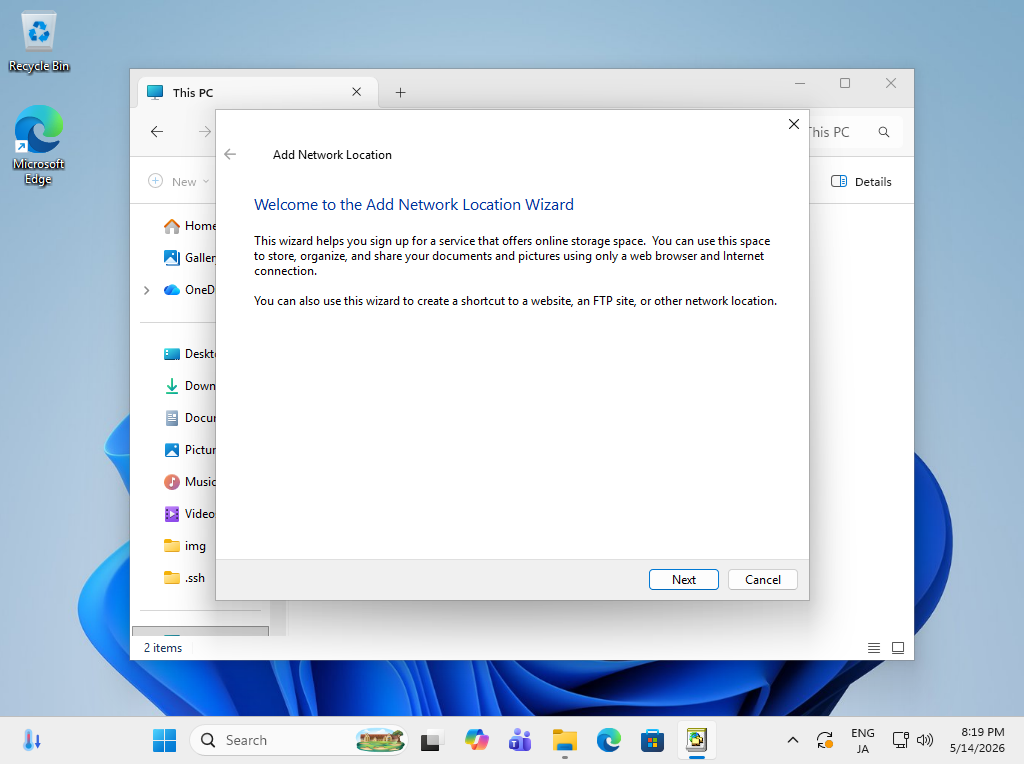The height and width of the screenshot is (764, 1024).
Task: Open the volume control in system tray
Action: click(x=925, y=740)
